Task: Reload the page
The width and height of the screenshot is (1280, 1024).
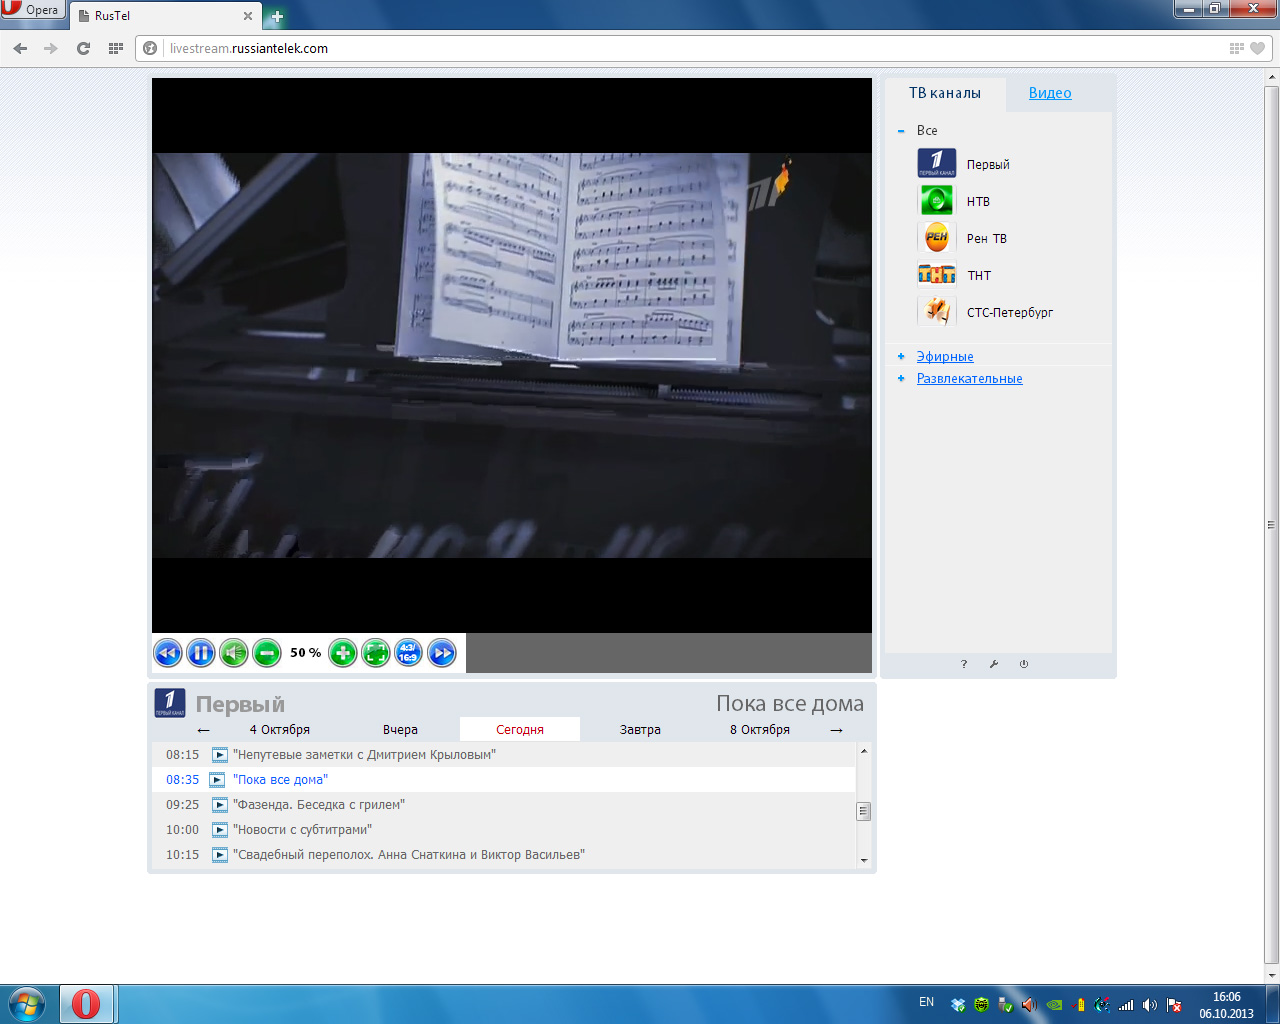Action: point(83,48)
